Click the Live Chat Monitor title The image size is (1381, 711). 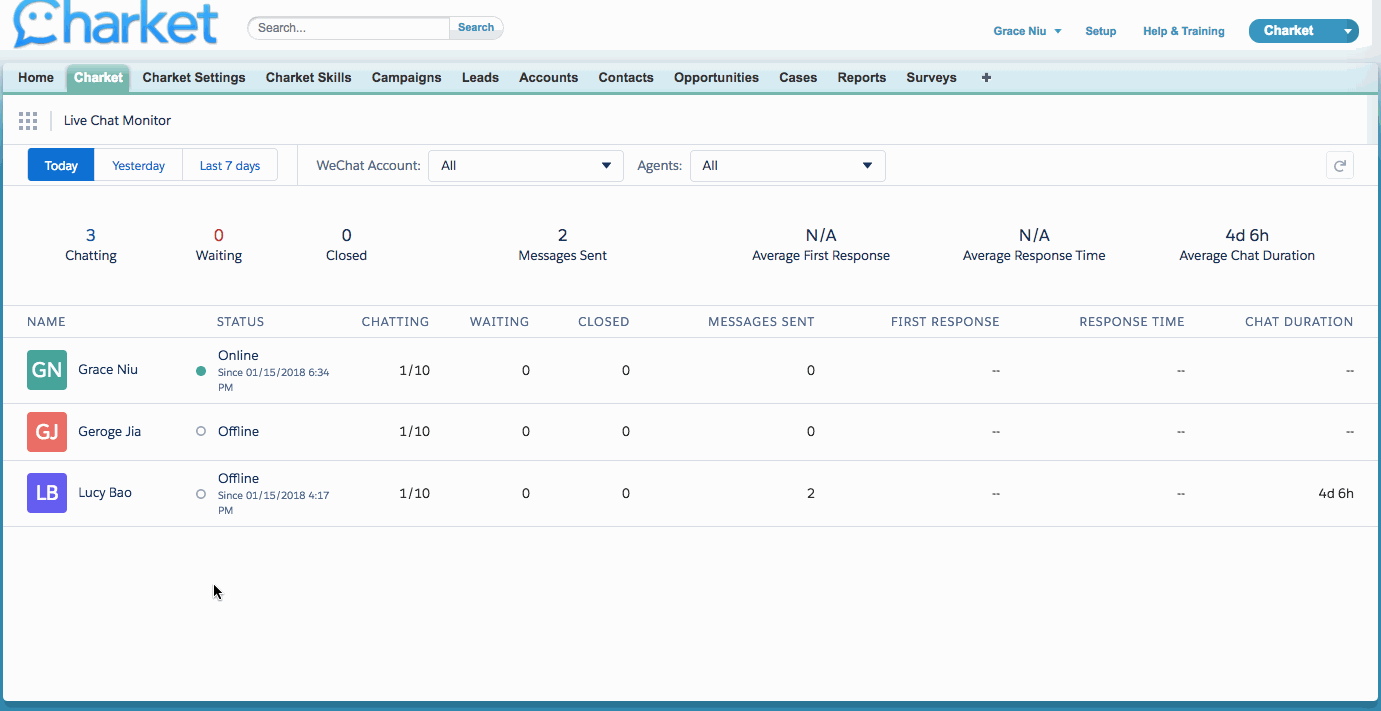[118, 121]
